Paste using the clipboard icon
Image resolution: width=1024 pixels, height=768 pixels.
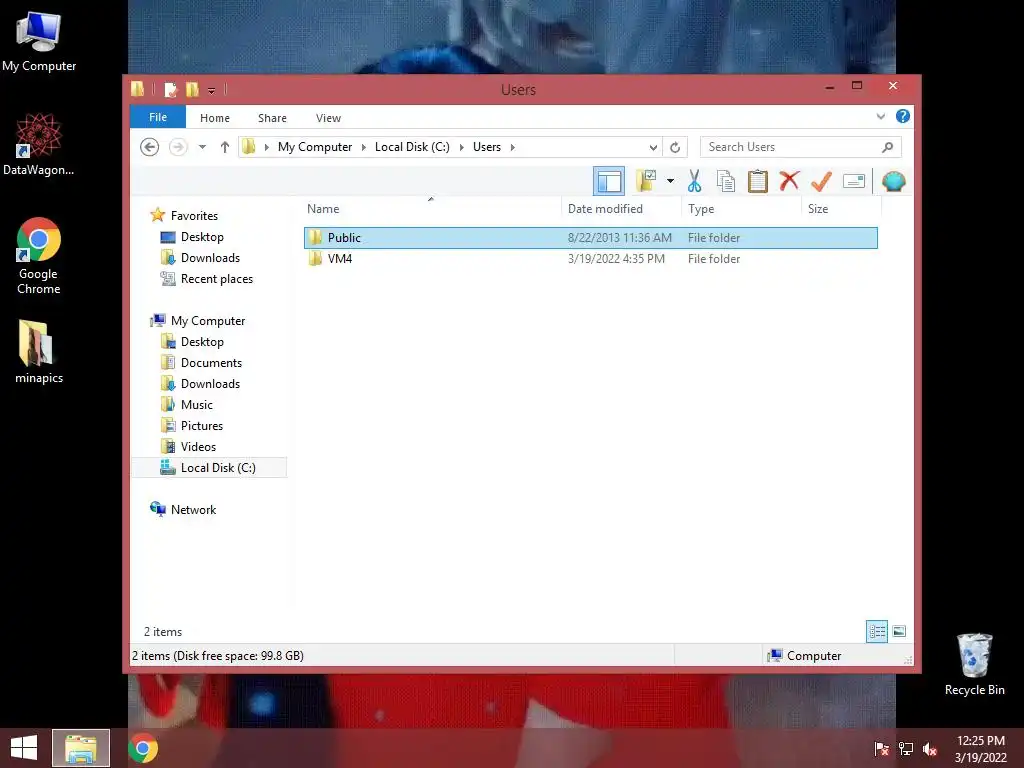pos(758,181)
